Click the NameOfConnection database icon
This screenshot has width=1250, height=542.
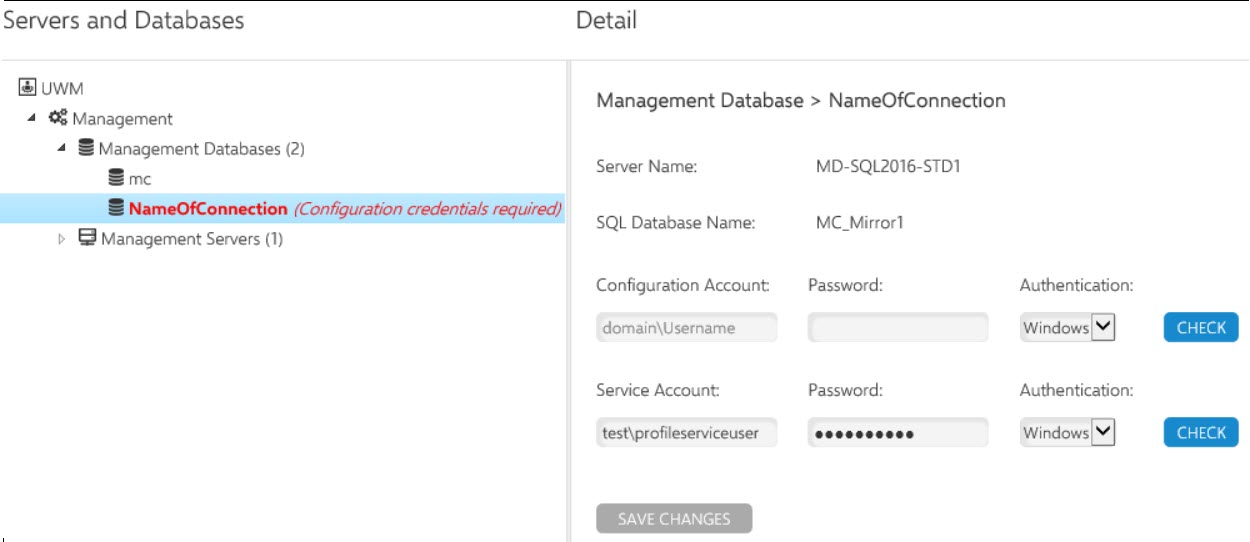pos(116,209)
